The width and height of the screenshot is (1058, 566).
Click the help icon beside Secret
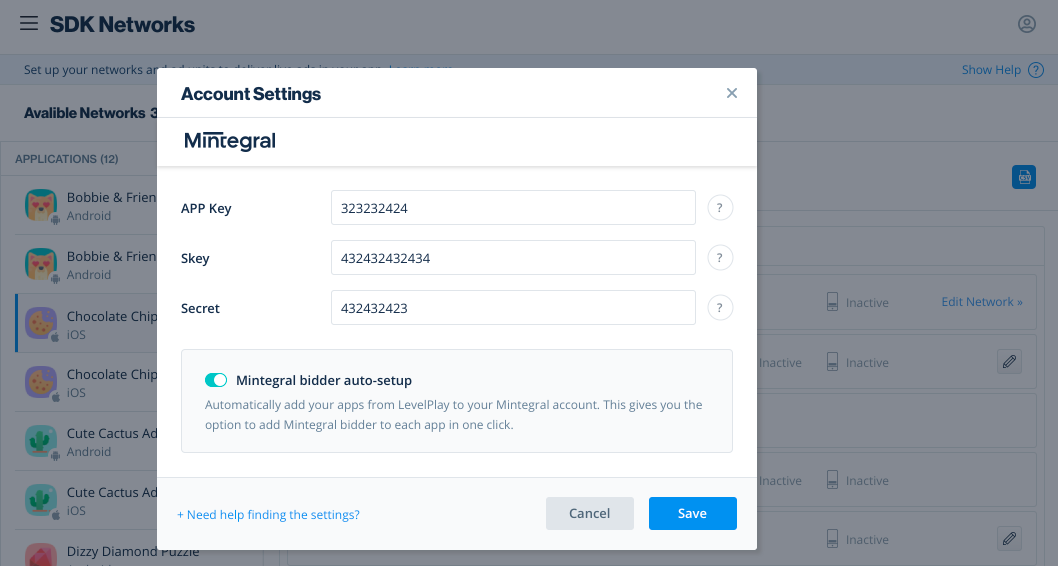pos(720,308)
